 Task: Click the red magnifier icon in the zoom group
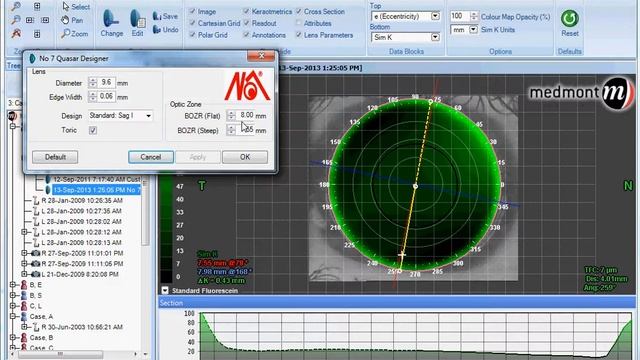(16, 33)
